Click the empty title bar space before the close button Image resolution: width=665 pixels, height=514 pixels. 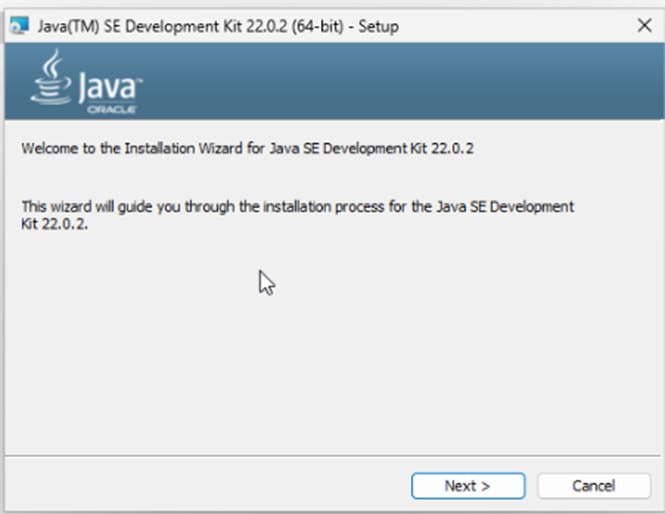[520, 27]
